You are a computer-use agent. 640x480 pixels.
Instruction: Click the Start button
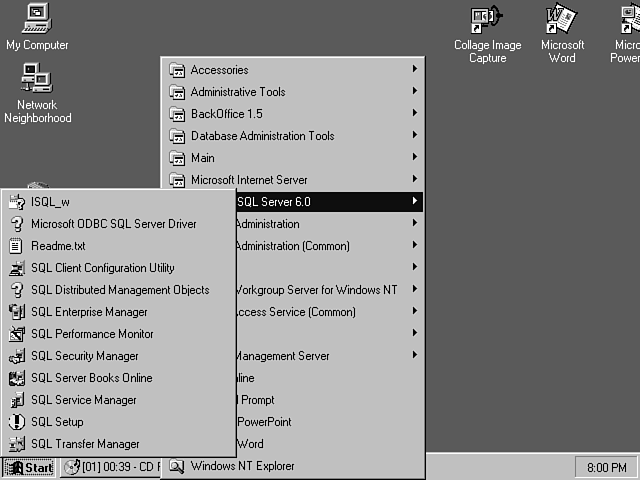tap(29, 467)
